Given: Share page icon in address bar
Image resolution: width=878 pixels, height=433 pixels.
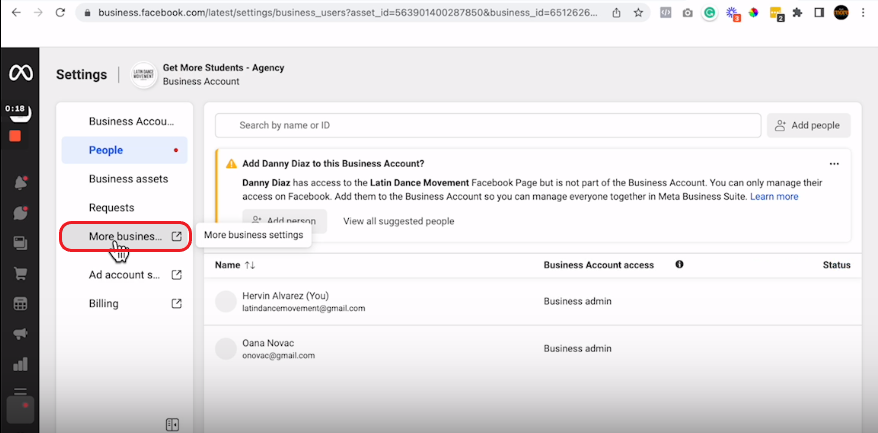Looking at the screenshot, I should click(617, 12).
